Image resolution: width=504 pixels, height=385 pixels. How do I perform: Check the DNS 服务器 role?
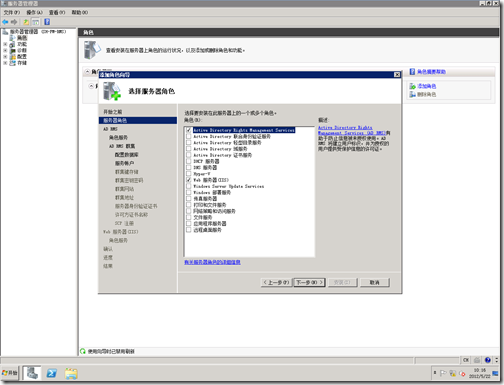tap(189, 167)
